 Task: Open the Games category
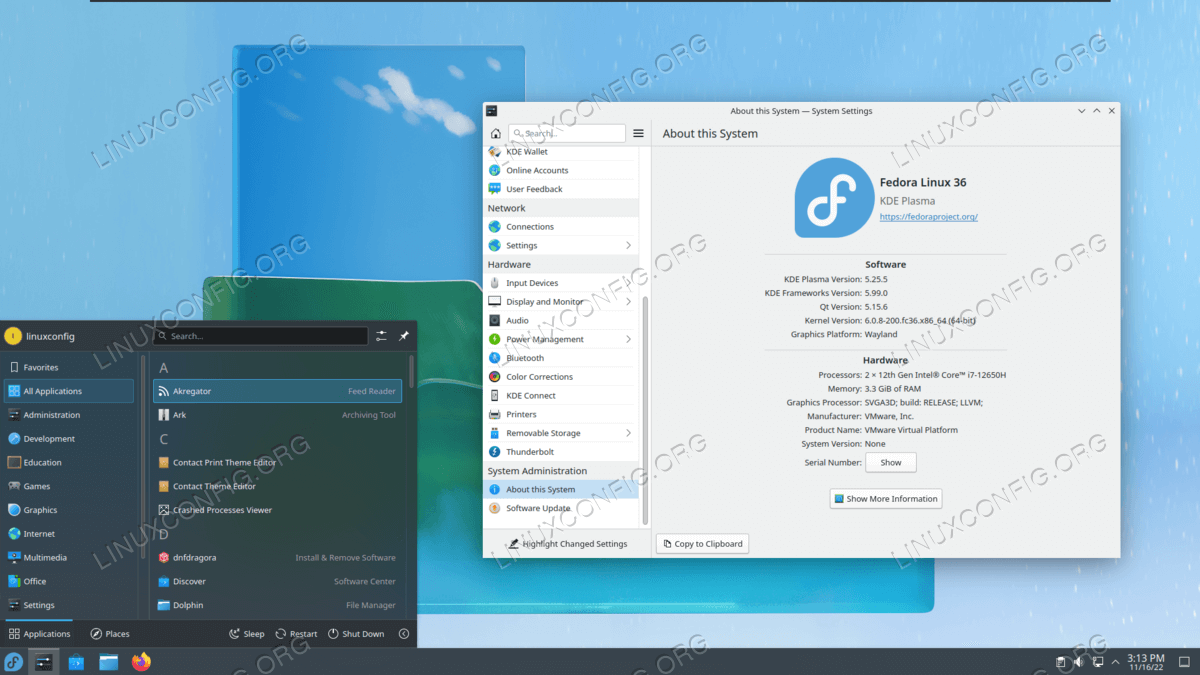[69, 486]
